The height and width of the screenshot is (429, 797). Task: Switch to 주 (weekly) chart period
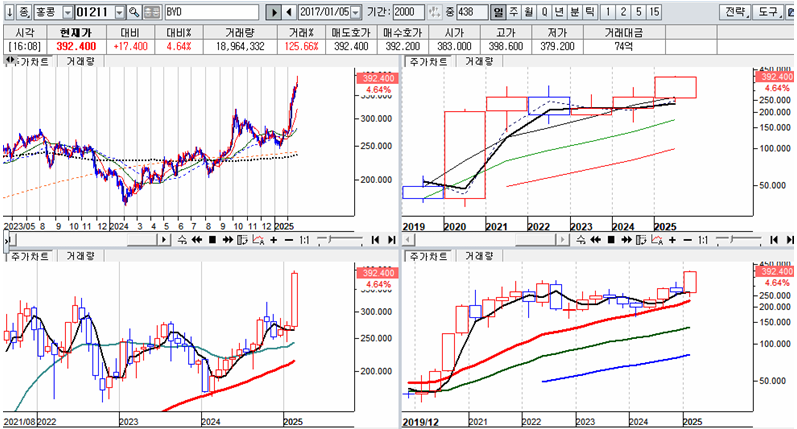click(515, 12)
